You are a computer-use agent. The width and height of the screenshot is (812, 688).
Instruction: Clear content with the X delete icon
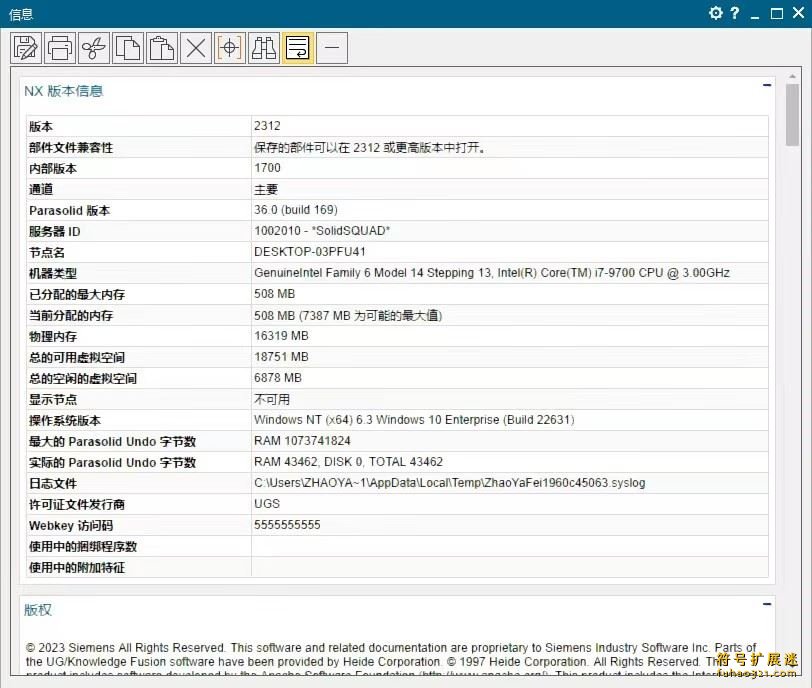pos(196,47)
